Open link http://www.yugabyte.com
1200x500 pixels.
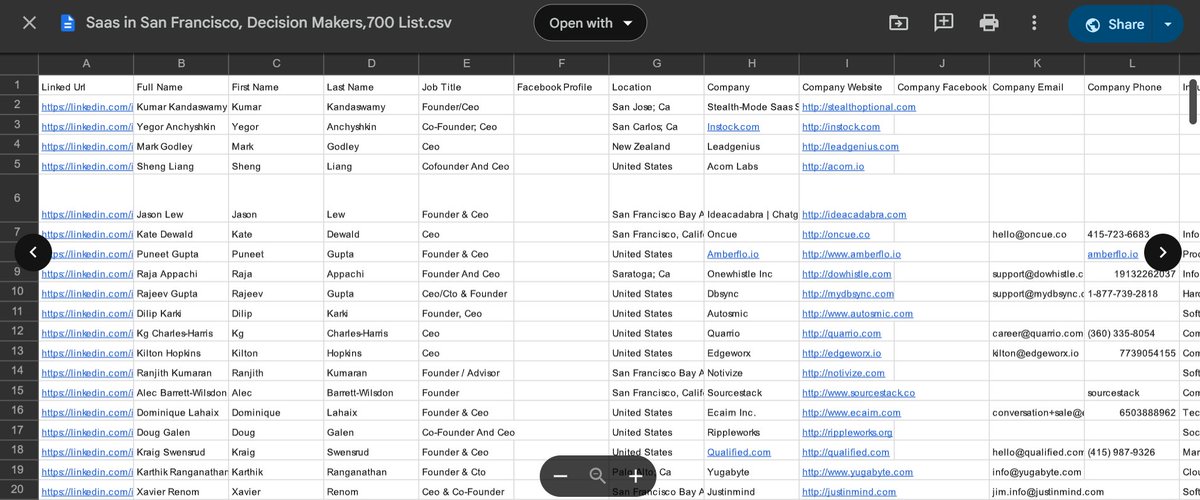(x=857, y=472)
